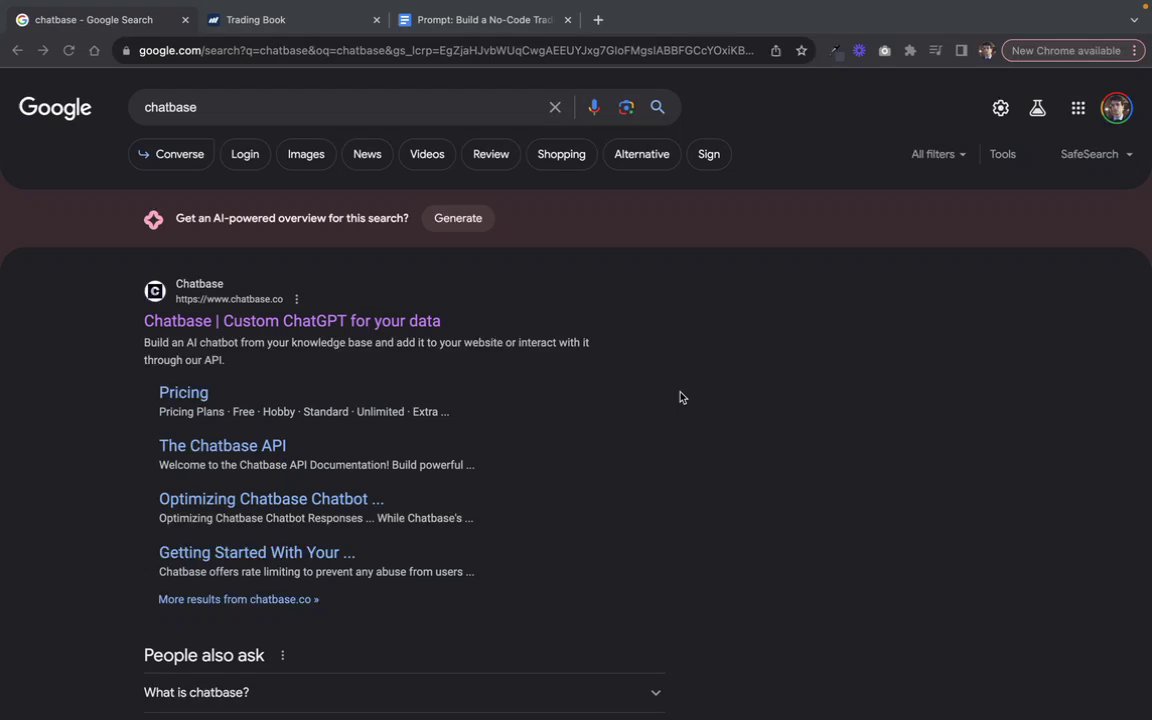This screenshot has width=1152, height=720.
Task: Select the Review filter chip
Action: click(491, 154)
